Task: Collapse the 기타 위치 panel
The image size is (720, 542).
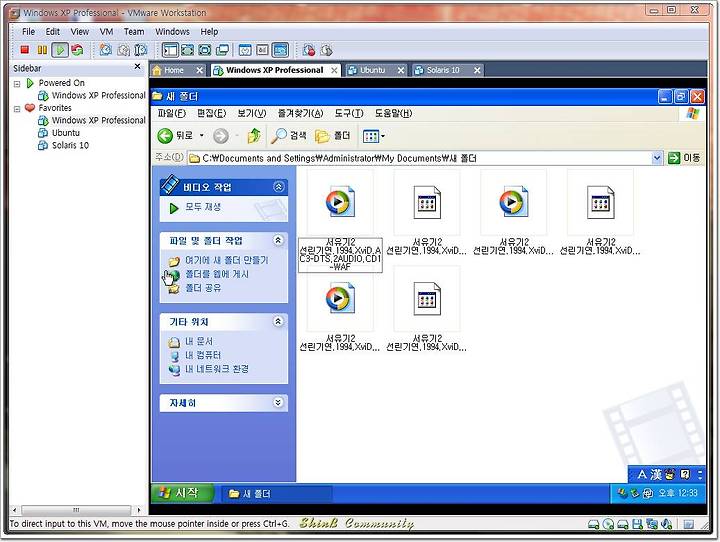Action: tap(278, 322)
